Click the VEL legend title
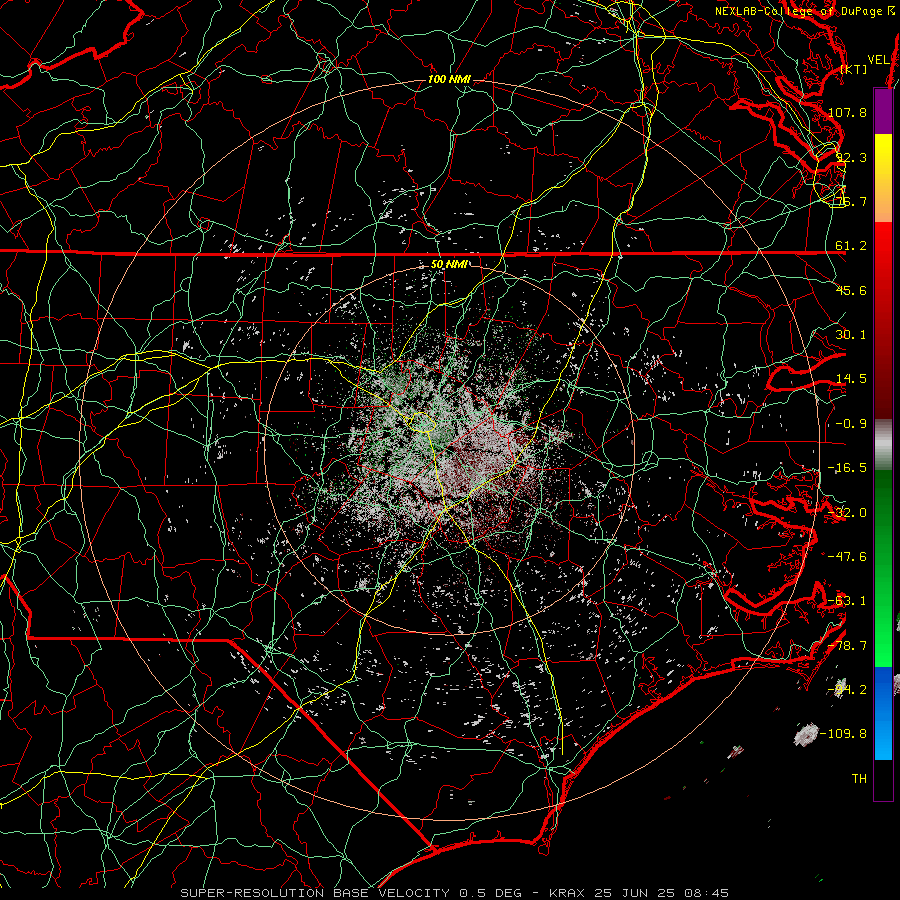 pyautogui.click(x=879, y=60)
